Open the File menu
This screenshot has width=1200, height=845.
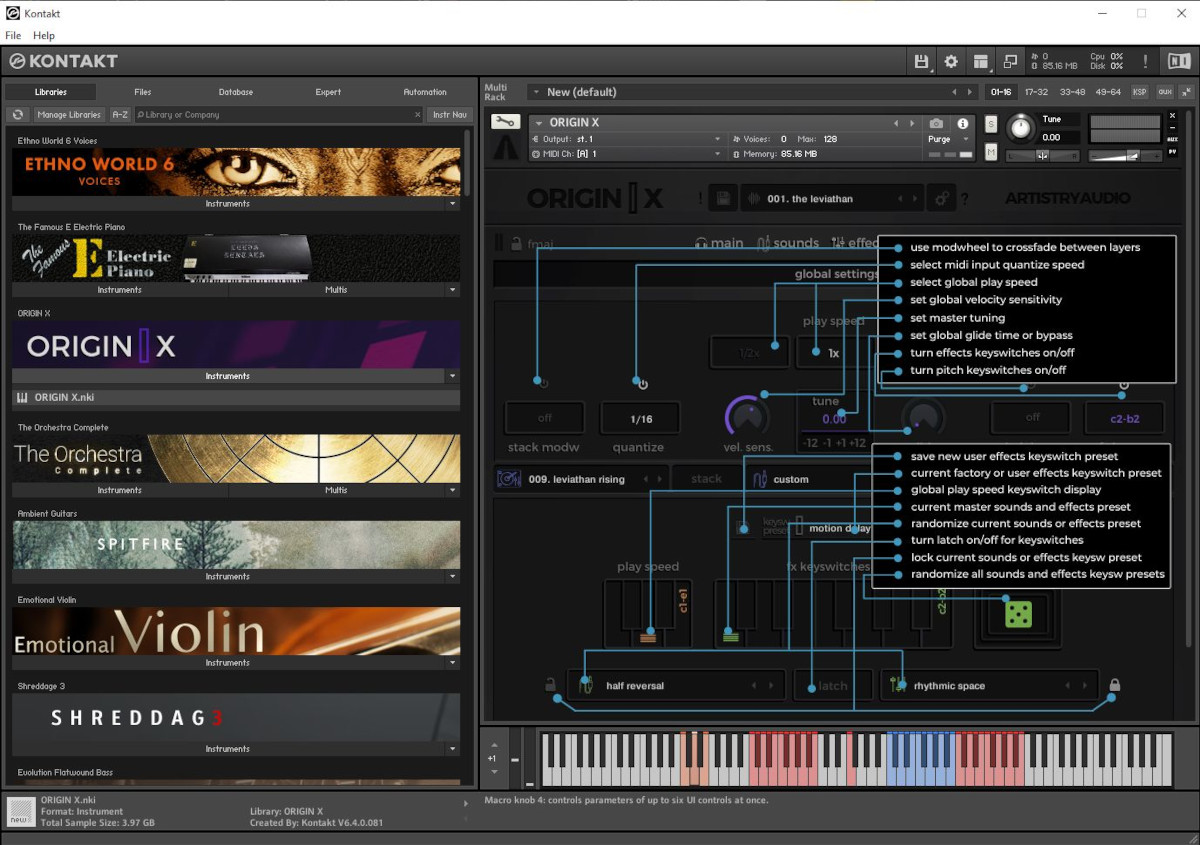click(x=13, y=36)
